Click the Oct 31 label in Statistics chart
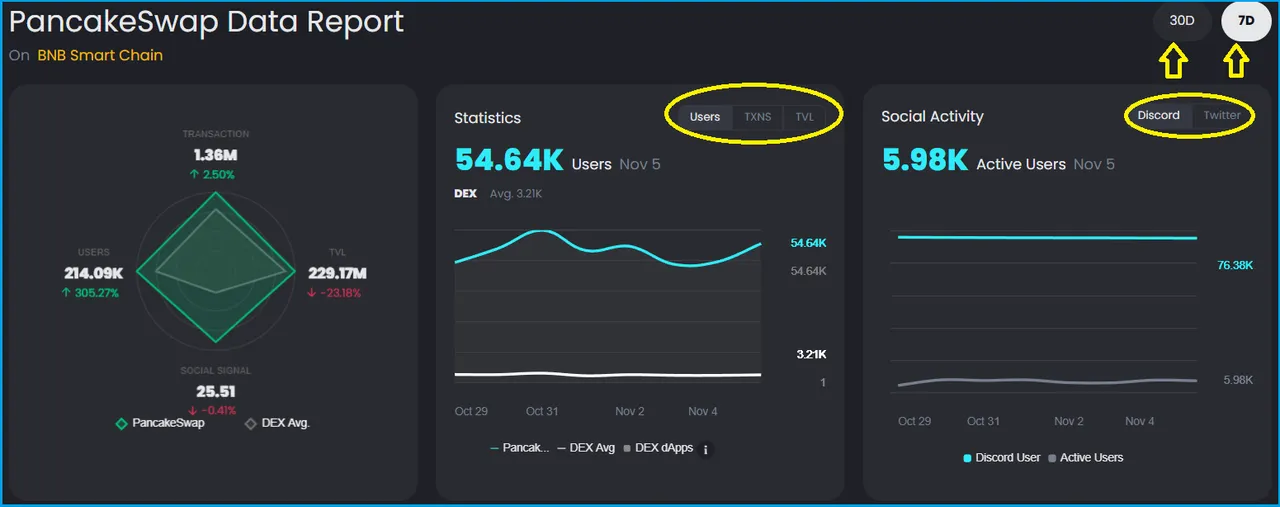 click(542, 411)
